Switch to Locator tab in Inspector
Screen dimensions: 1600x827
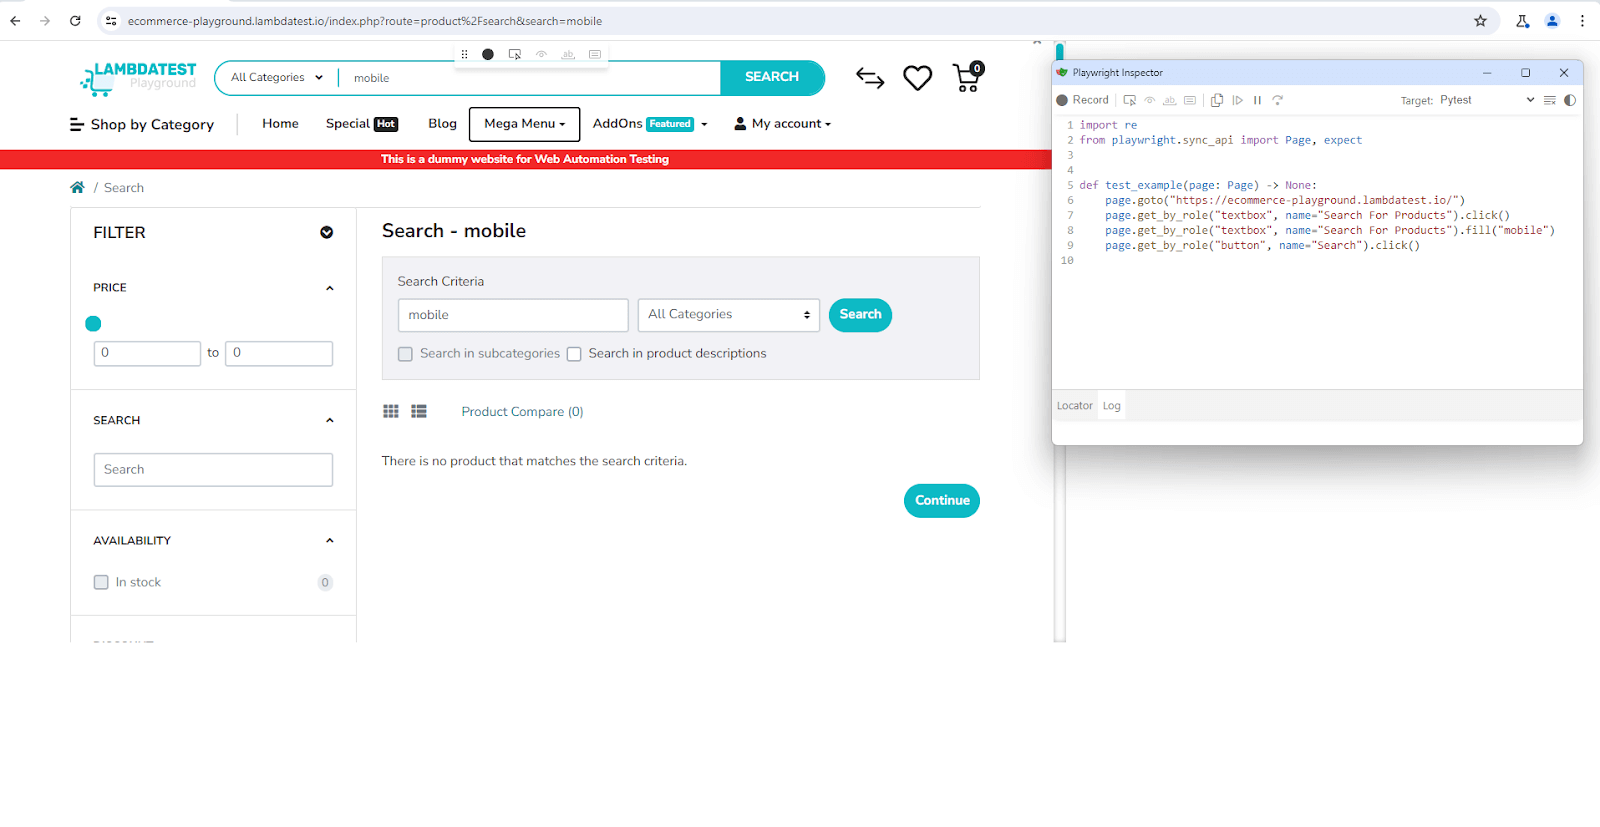coord(1075,406)
